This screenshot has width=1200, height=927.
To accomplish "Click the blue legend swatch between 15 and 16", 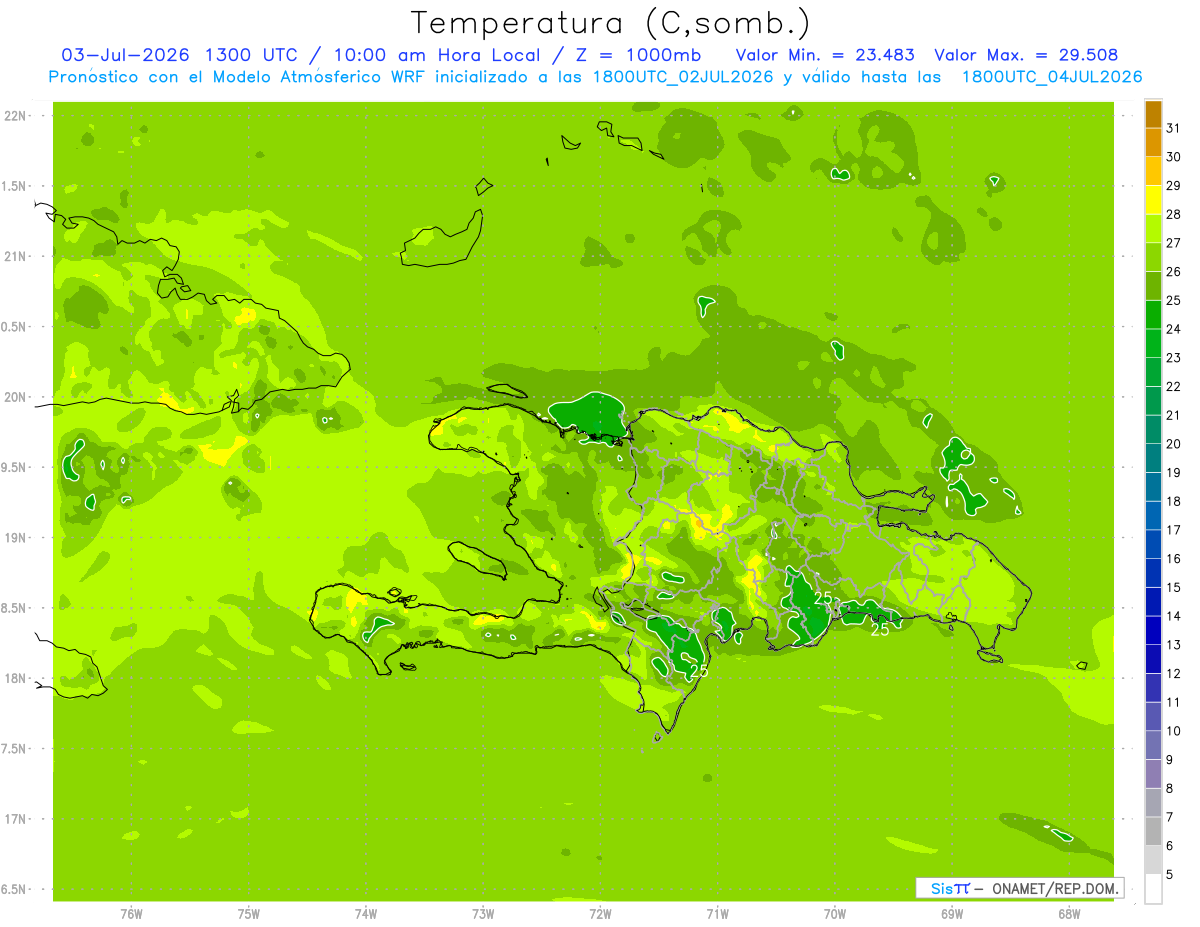I will pos(1153,572).
